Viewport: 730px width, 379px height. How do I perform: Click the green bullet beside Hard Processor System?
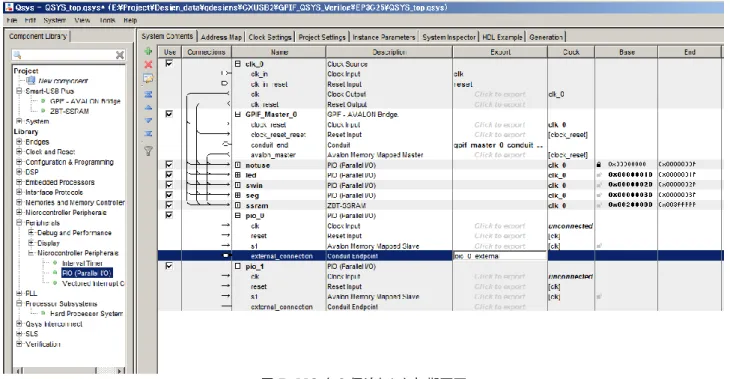(43, 313)
